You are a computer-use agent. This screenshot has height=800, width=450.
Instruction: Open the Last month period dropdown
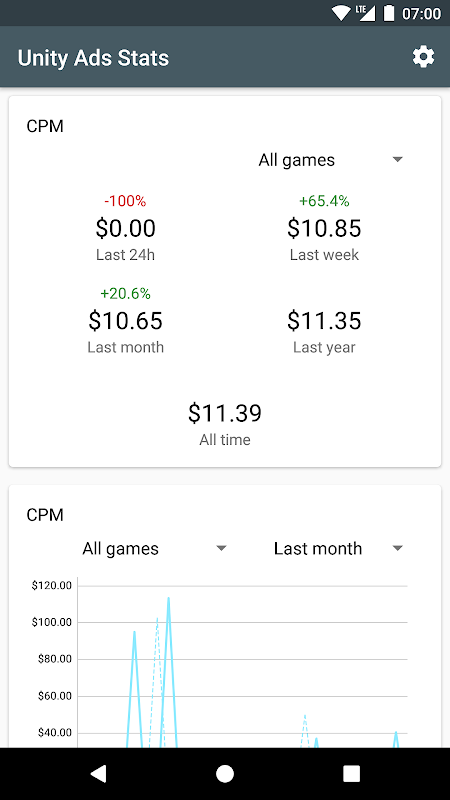(x=338, y=548)
